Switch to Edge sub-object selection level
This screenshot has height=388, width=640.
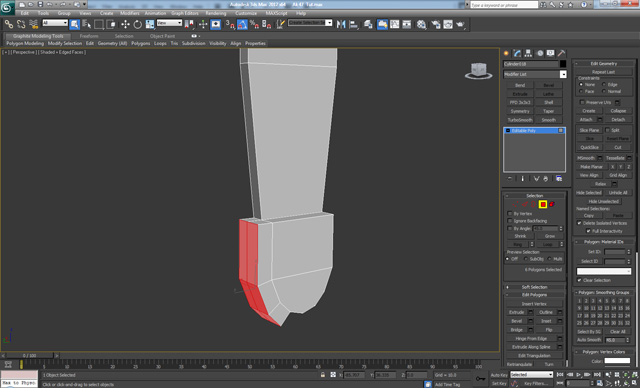coord(525,204)
